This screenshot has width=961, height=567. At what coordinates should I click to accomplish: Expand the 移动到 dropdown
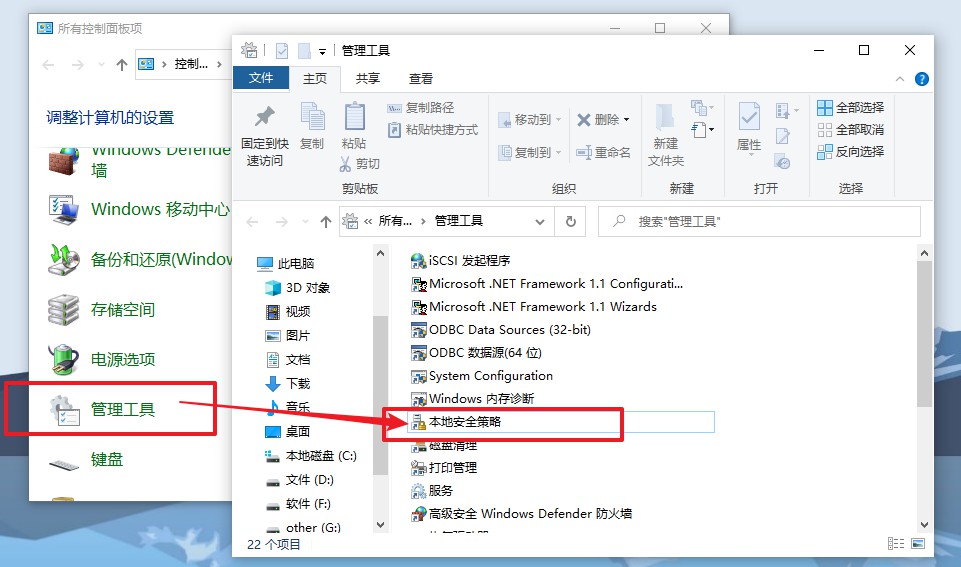pos(557,120)
